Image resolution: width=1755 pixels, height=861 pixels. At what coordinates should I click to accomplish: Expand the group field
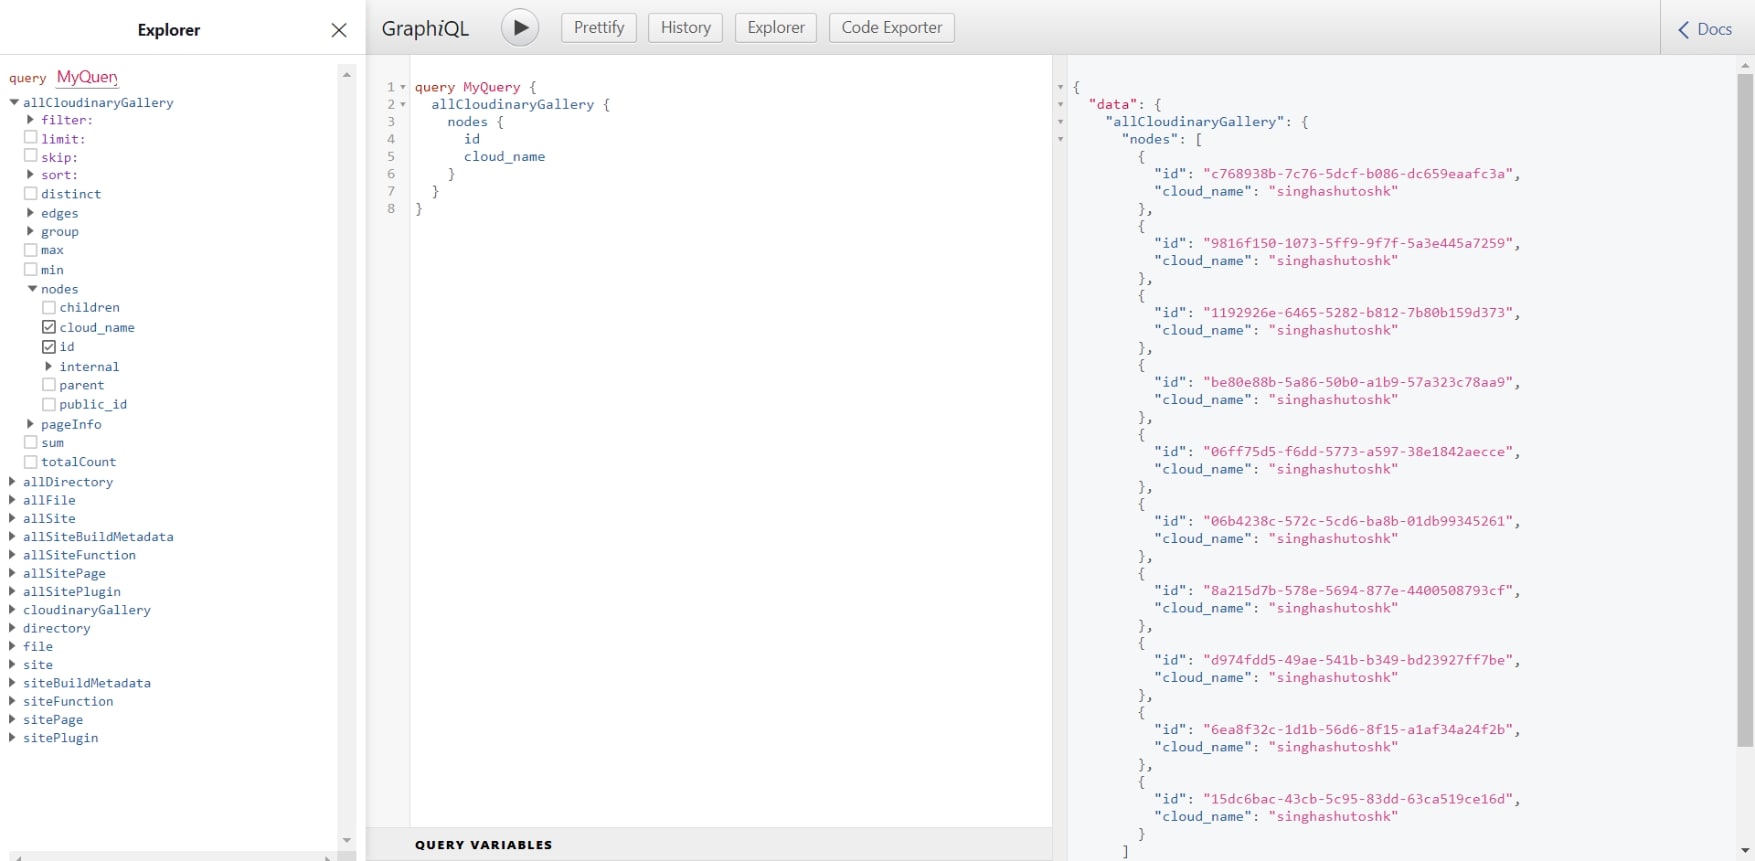click(x=31, y=231)
